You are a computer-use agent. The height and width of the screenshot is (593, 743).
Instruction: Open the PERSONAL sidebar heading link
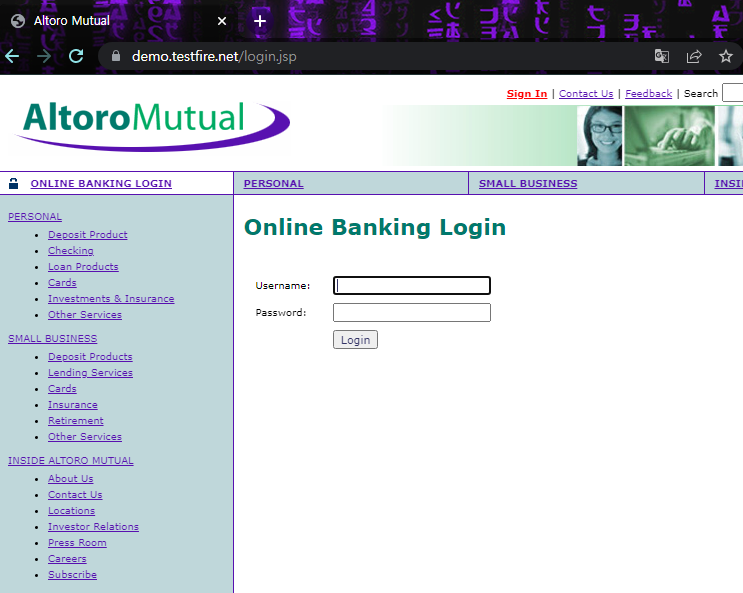click(35, 217)
